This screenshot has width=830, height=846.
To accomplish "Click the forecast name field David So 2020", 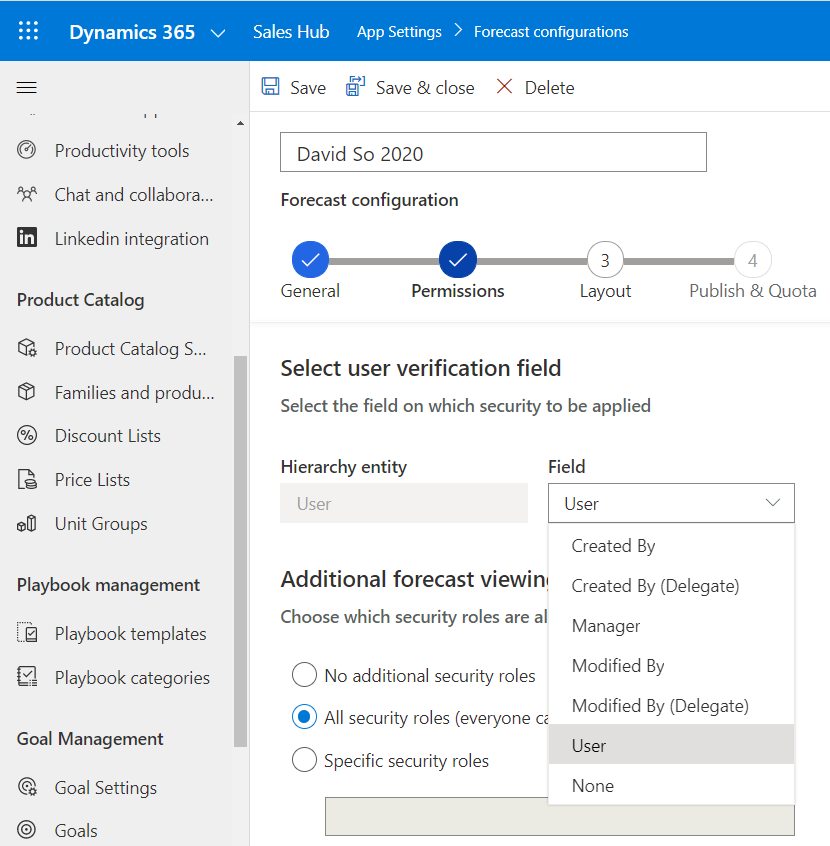I will 493,153.
